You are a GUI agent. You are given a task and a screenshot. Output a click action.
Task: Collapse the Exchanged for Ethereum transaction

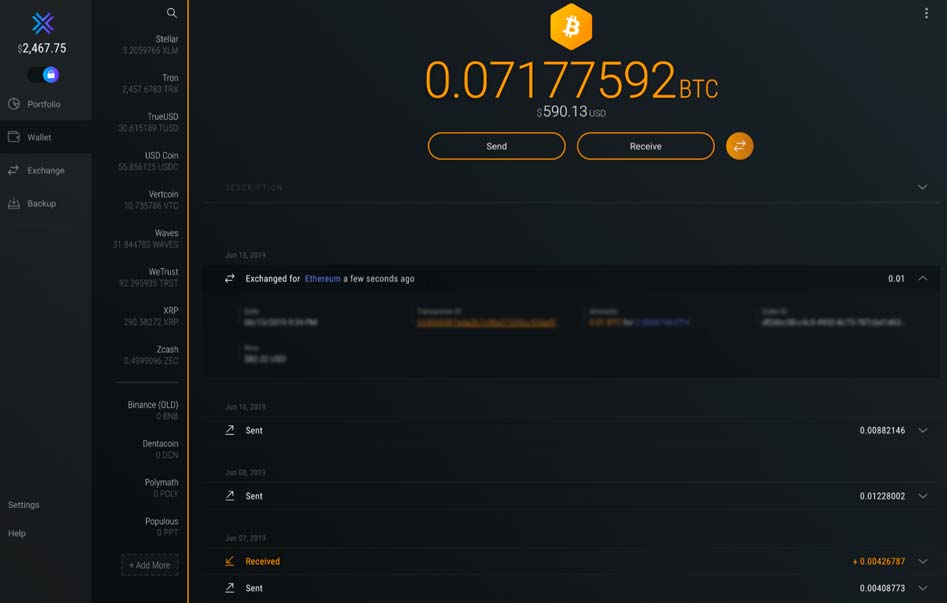(x=922, y=279)
